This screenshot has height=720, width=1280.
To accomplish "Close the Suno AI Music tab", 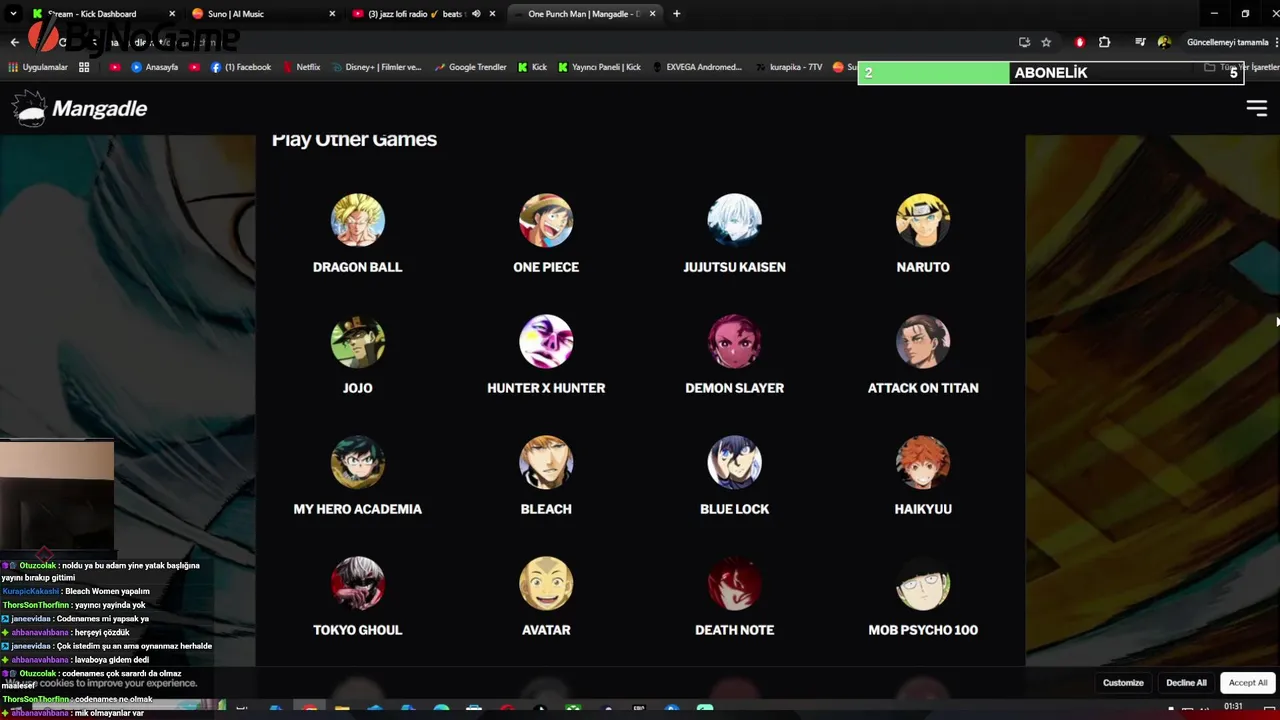I will point(332,14).
